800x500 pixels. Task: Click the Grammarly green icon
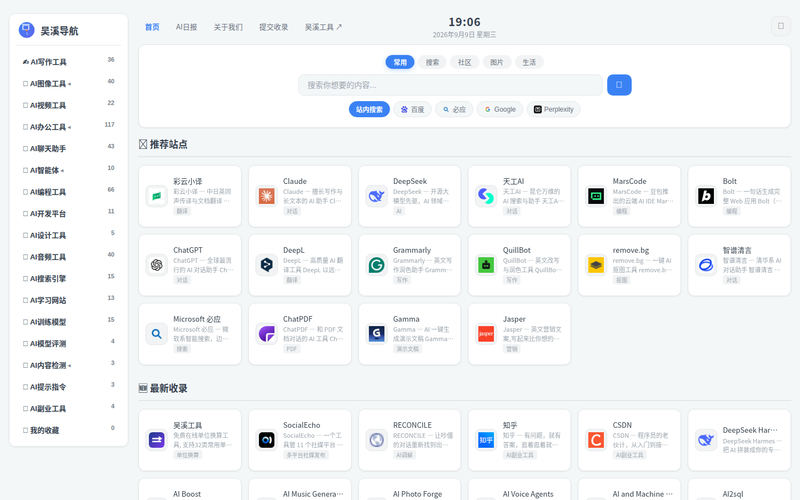click(377, 265)
